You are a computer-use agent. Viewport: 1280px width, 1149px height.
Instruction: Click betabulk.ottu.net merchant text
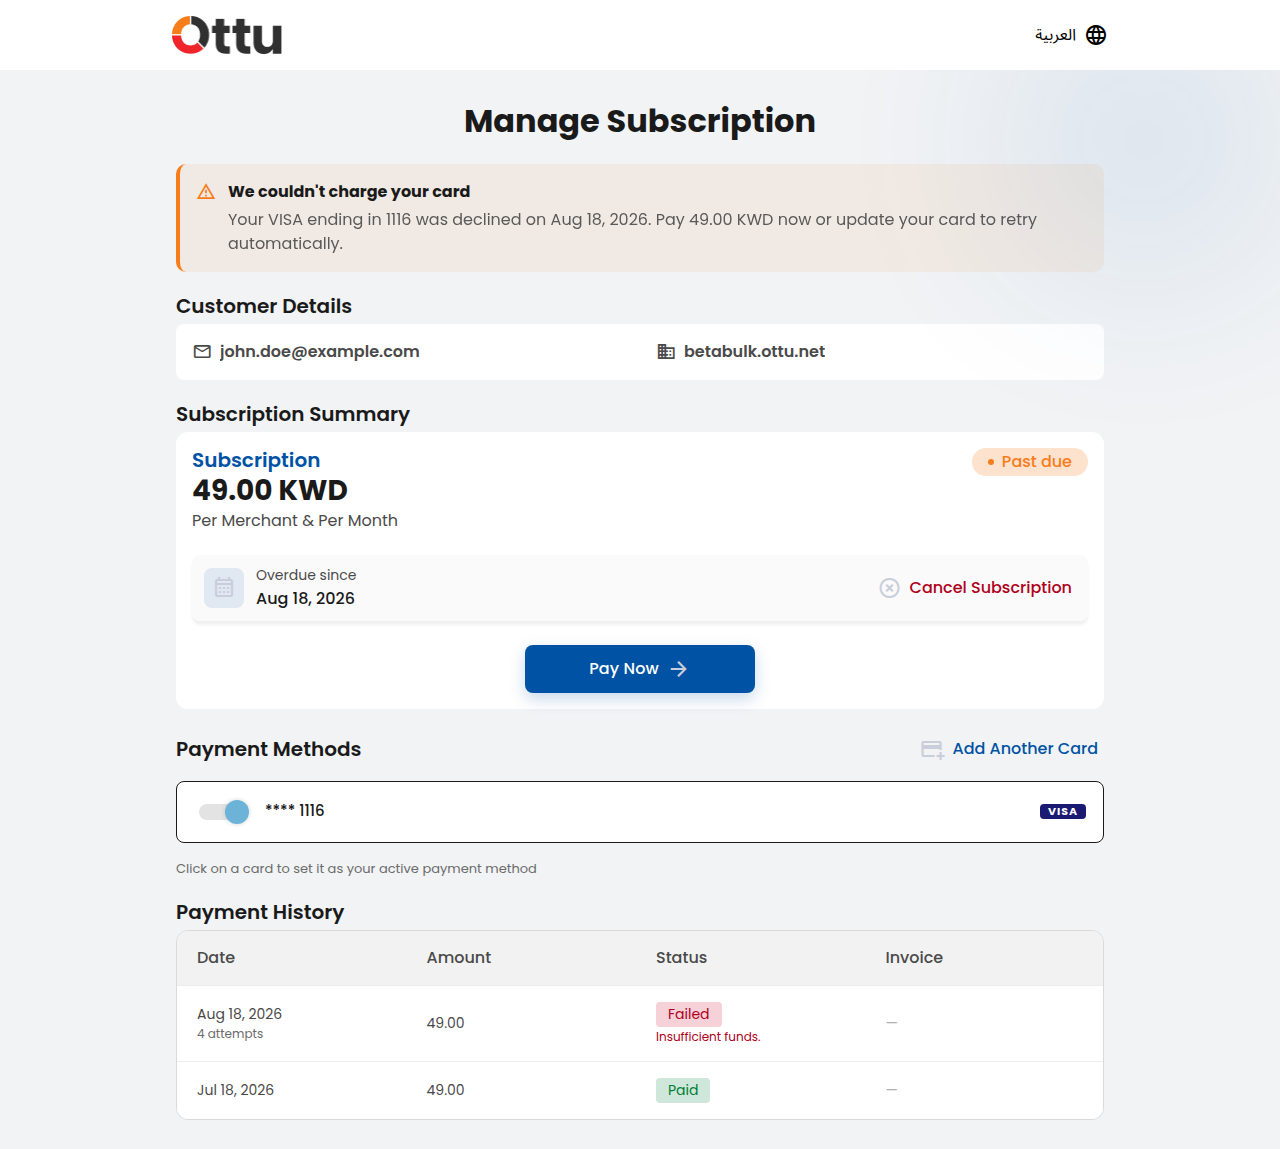click(x=754, y=352)
